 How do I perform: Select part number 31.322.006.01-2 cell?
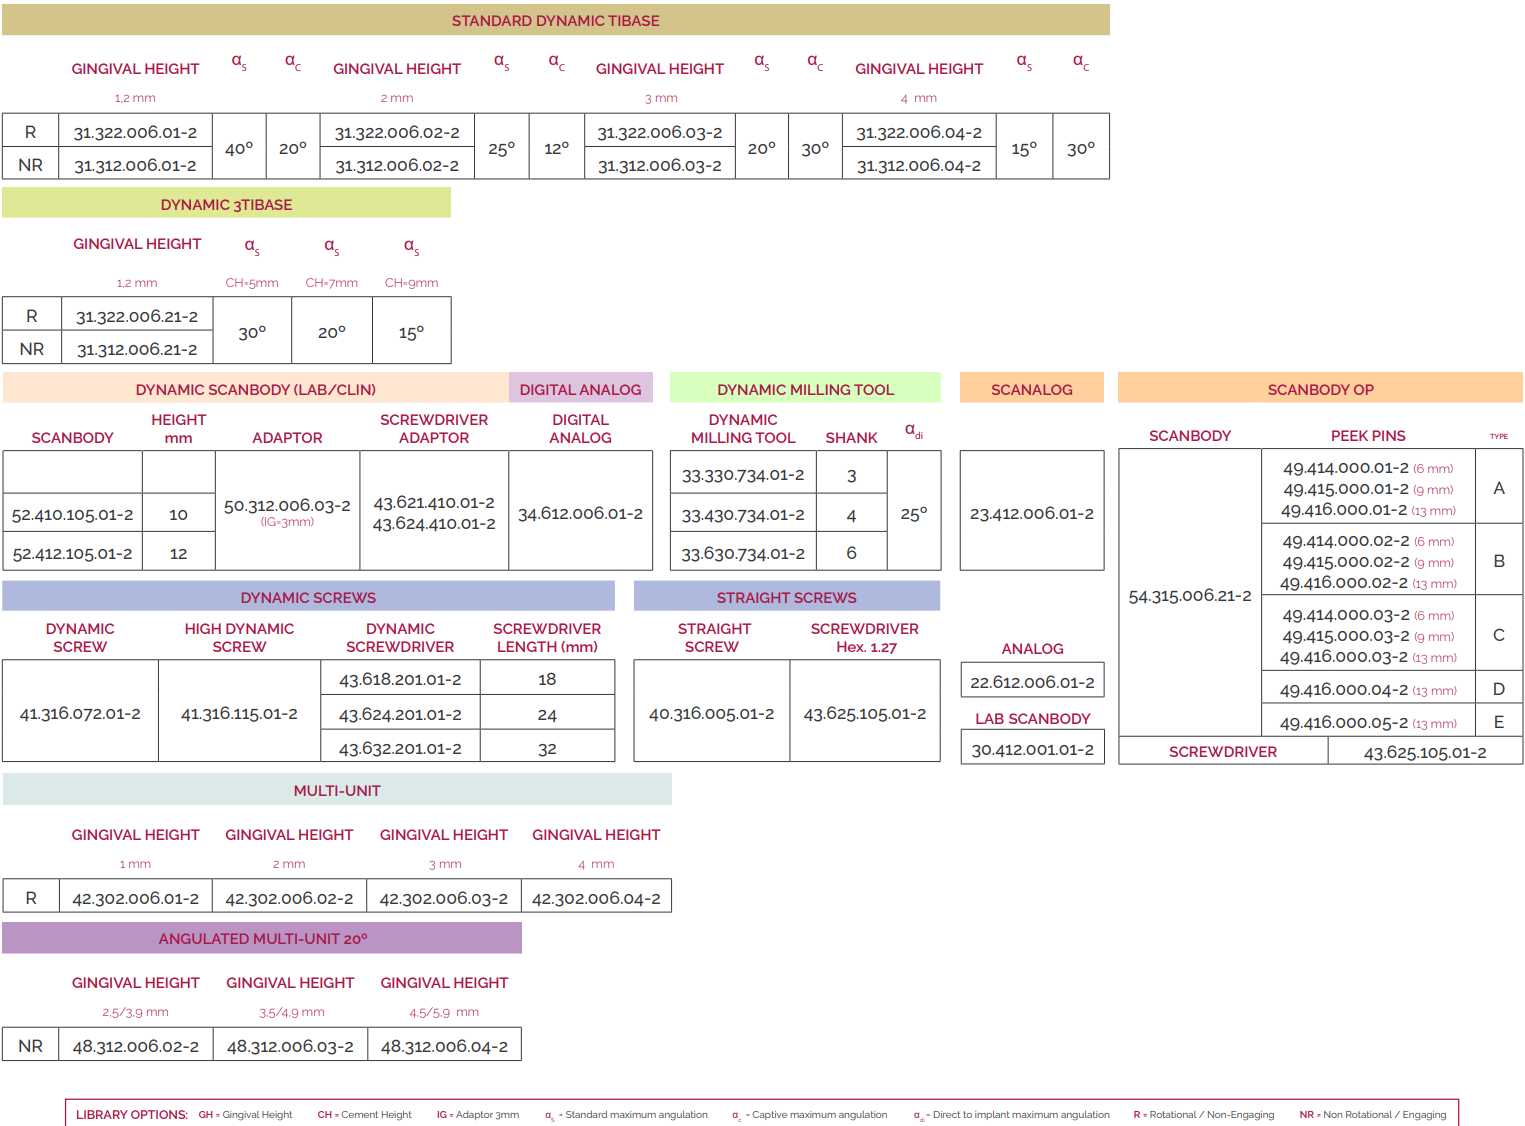click(135, 132)
